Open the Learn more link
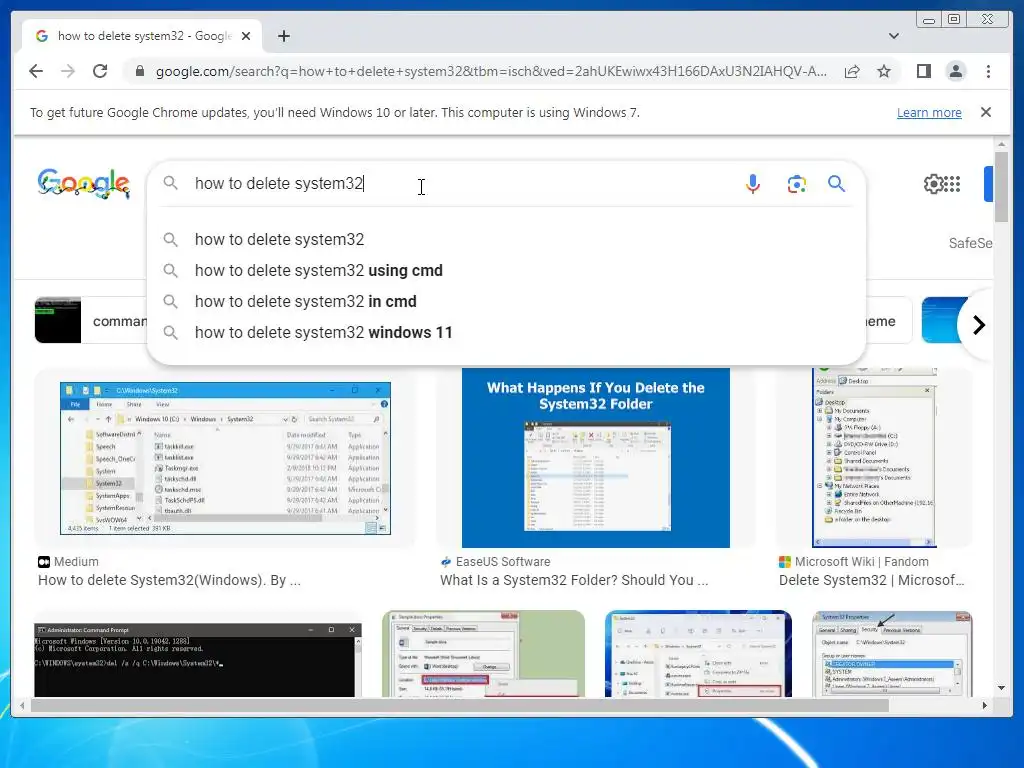 click(x=929, y=112)
